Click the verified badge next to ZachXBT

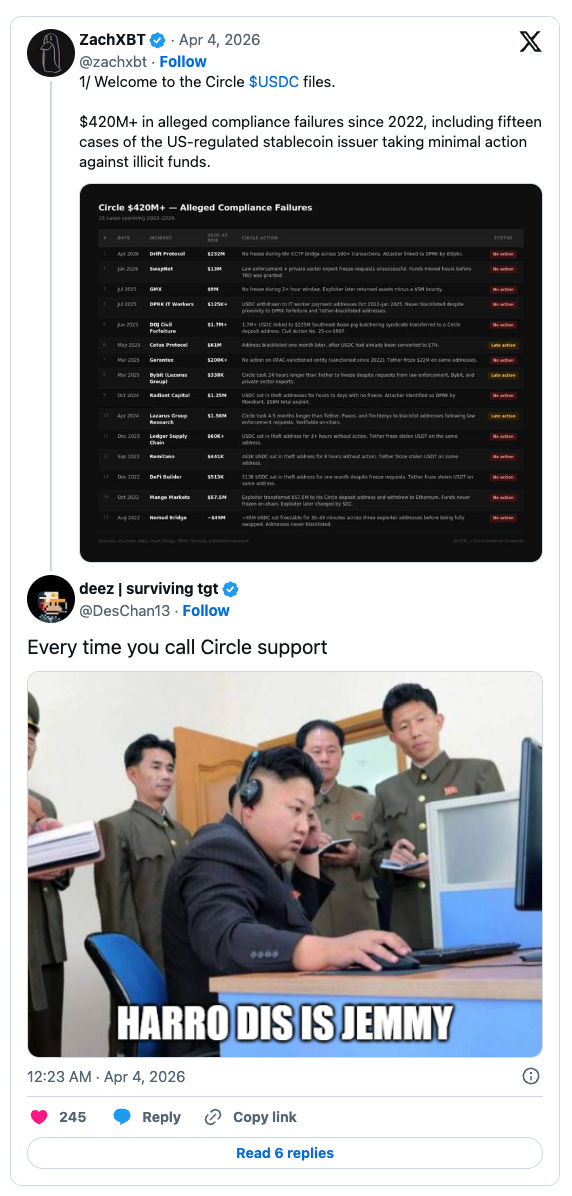[x=158, y=40]
